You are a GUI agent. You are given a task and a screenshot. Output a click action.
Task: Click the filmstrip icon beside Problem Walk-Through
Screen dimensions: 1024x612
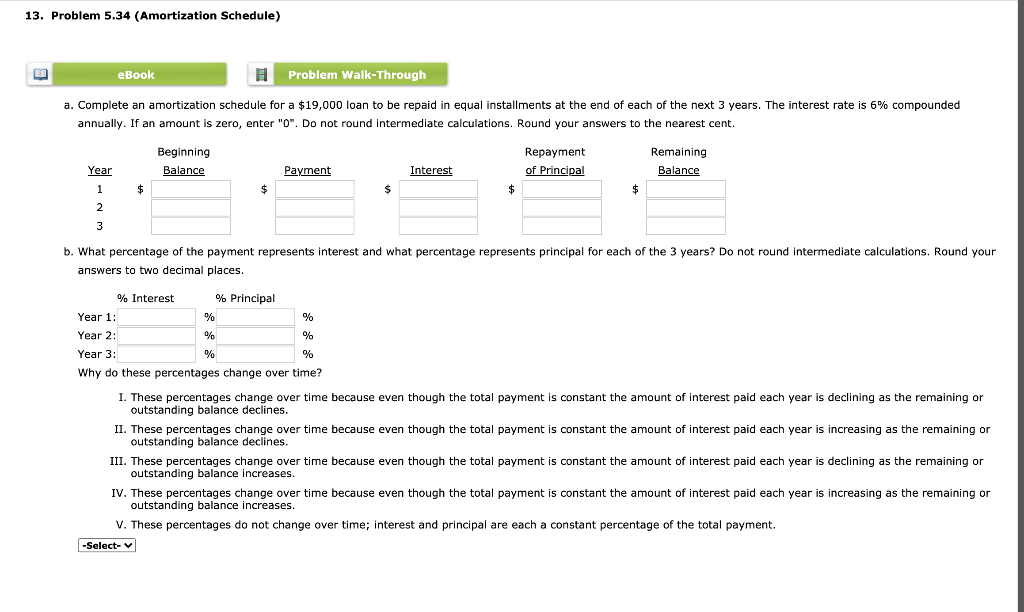(x=262, y=73)
